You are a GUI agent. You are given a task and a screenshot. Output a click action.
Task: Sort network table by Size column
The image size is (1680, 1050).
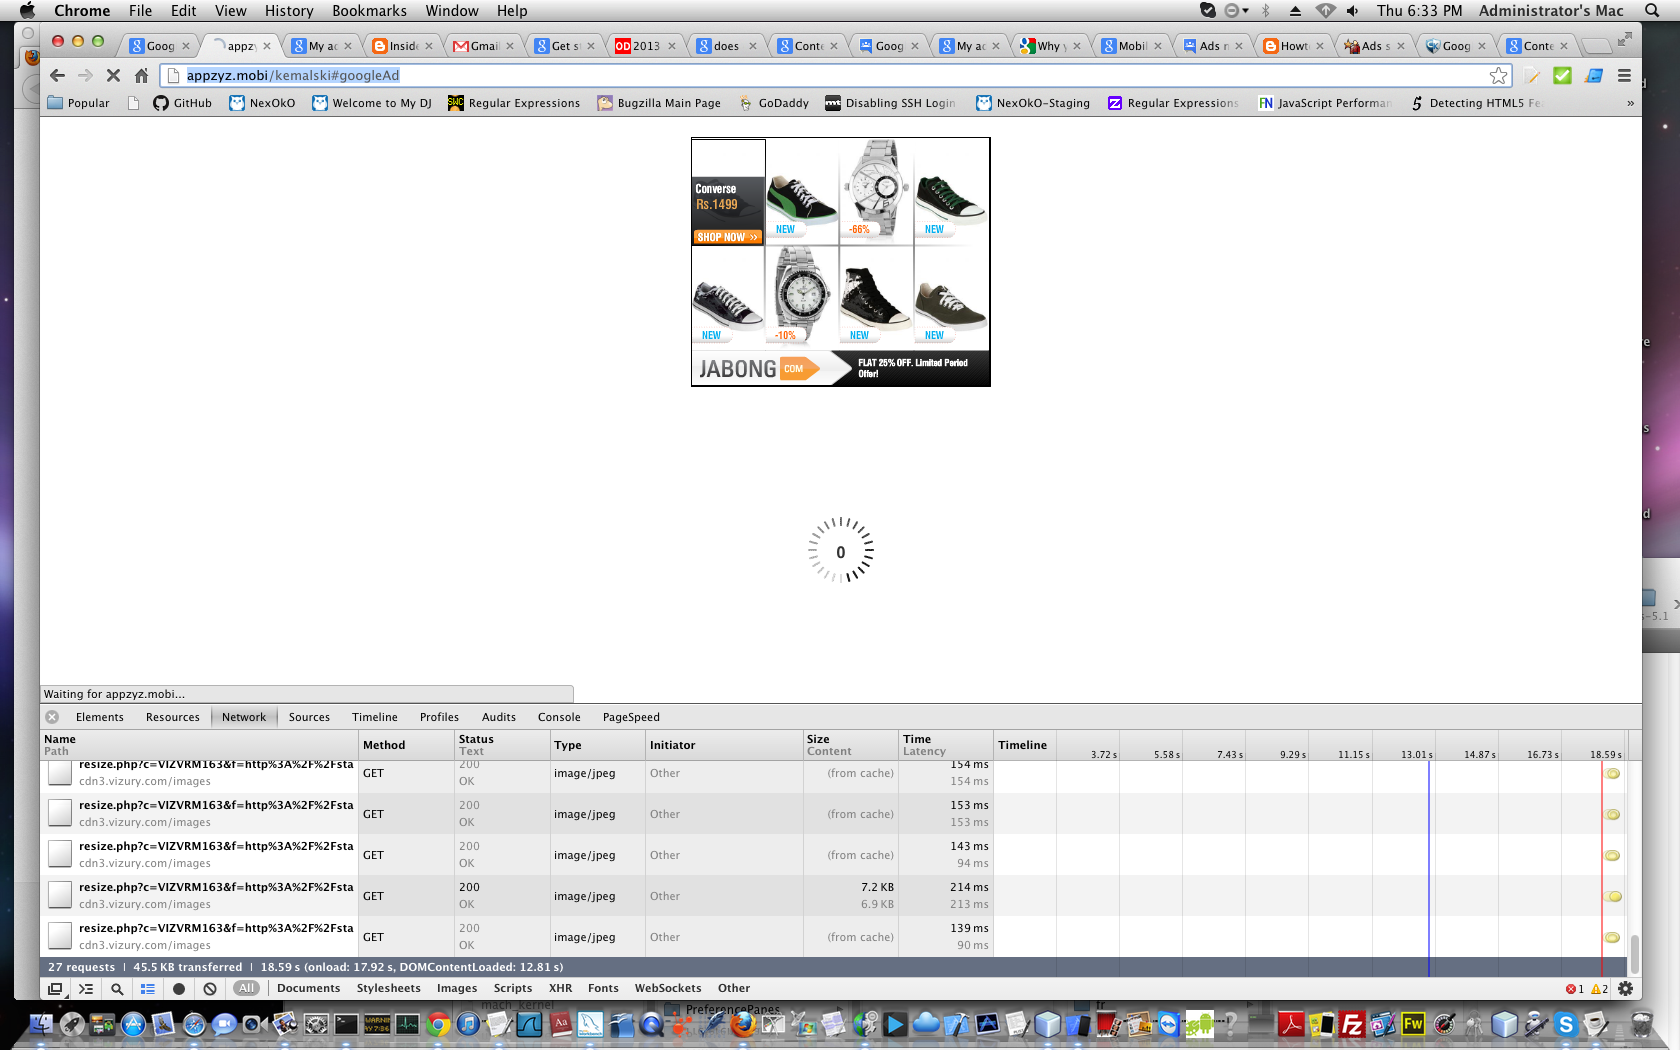(850, 745)
